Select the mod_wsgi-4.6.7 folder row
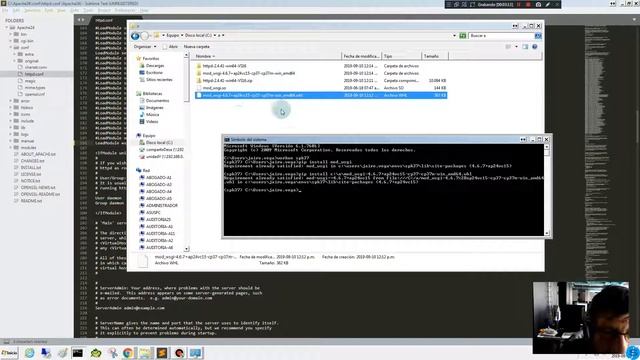Image resolution: width=640 pixels, height=360 pixels. coord(320,73)
